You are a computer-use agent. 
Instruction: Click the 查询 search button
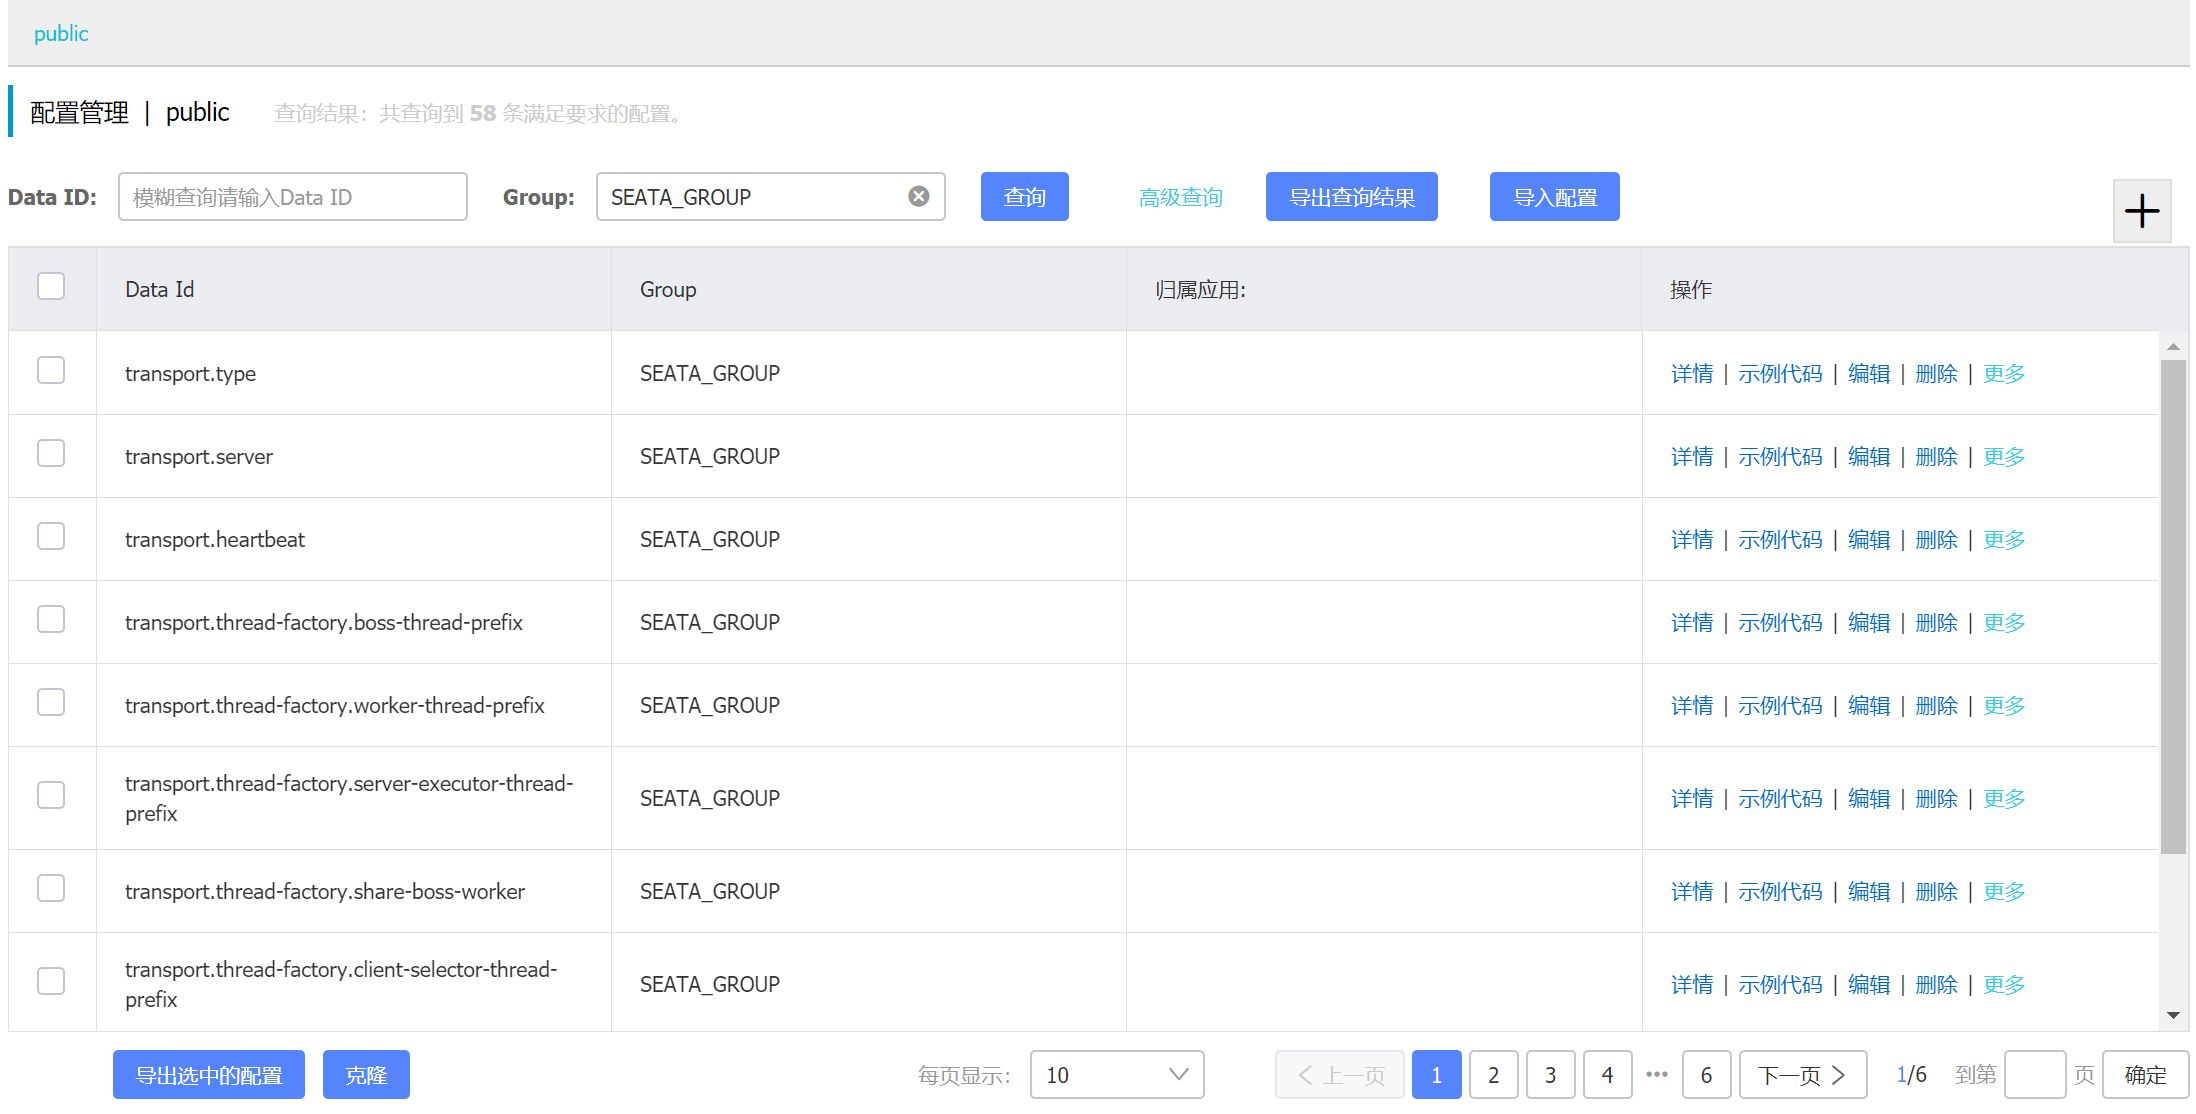point(1024,197)
